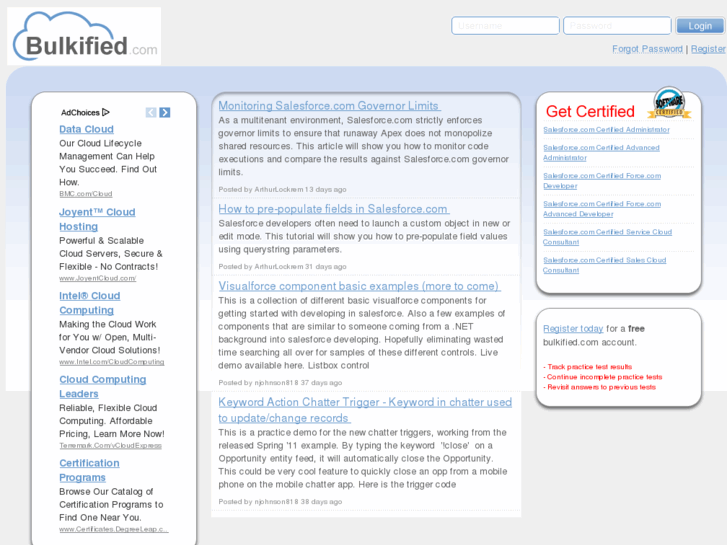Image resolution: width=727 pixels, height=545 pixels.
Task: Click 'Posted by ArthurLockrem 31 days ago'
Action: point(282,266)
